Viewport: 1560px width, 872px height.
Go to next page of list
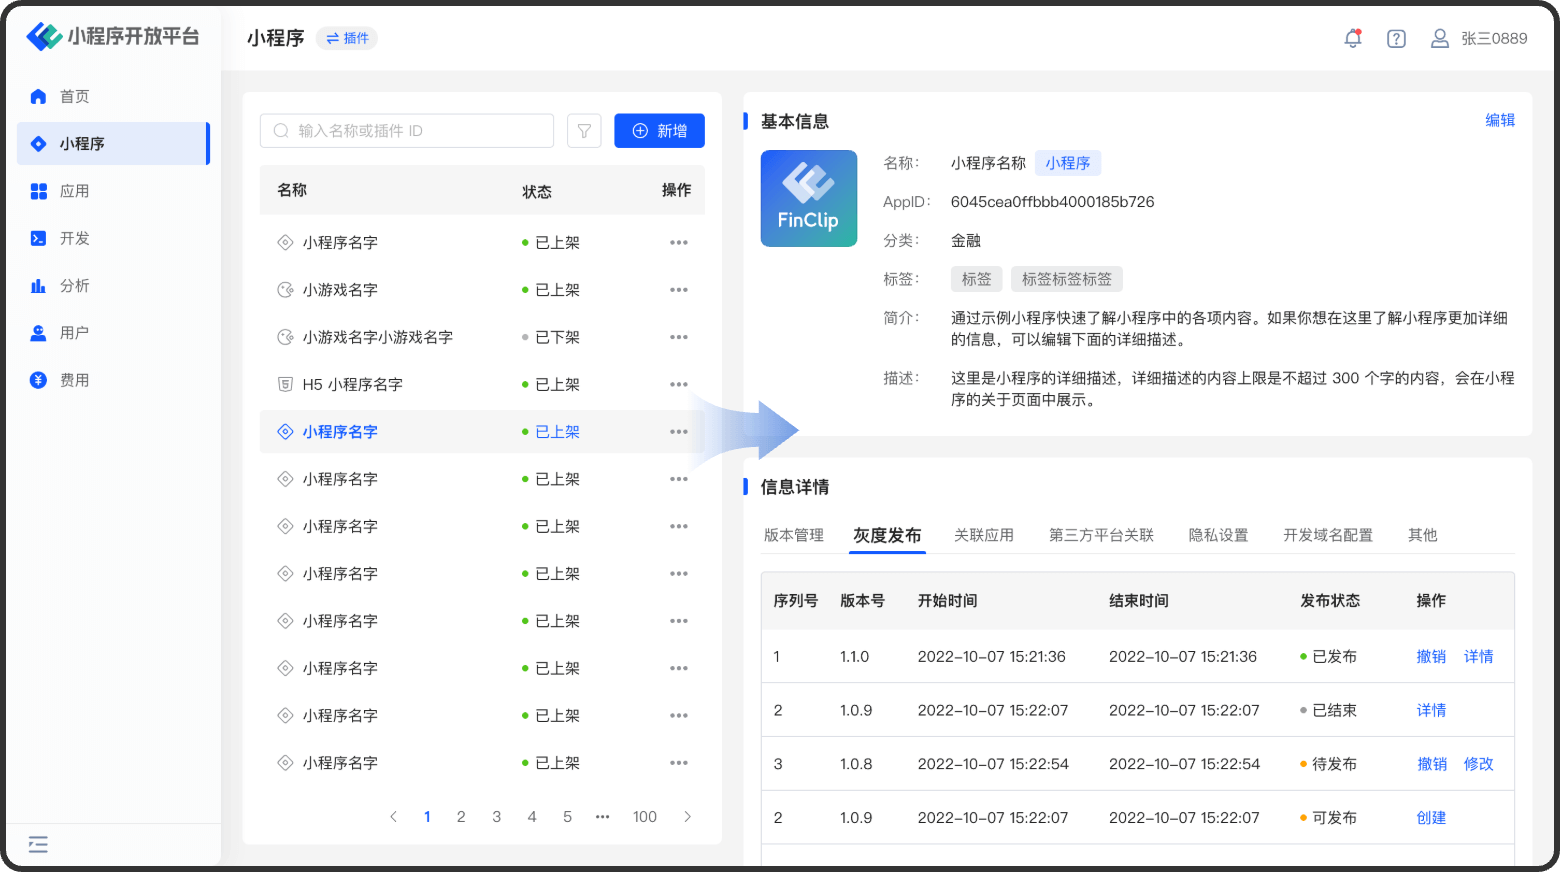click(x=687, y=817)
